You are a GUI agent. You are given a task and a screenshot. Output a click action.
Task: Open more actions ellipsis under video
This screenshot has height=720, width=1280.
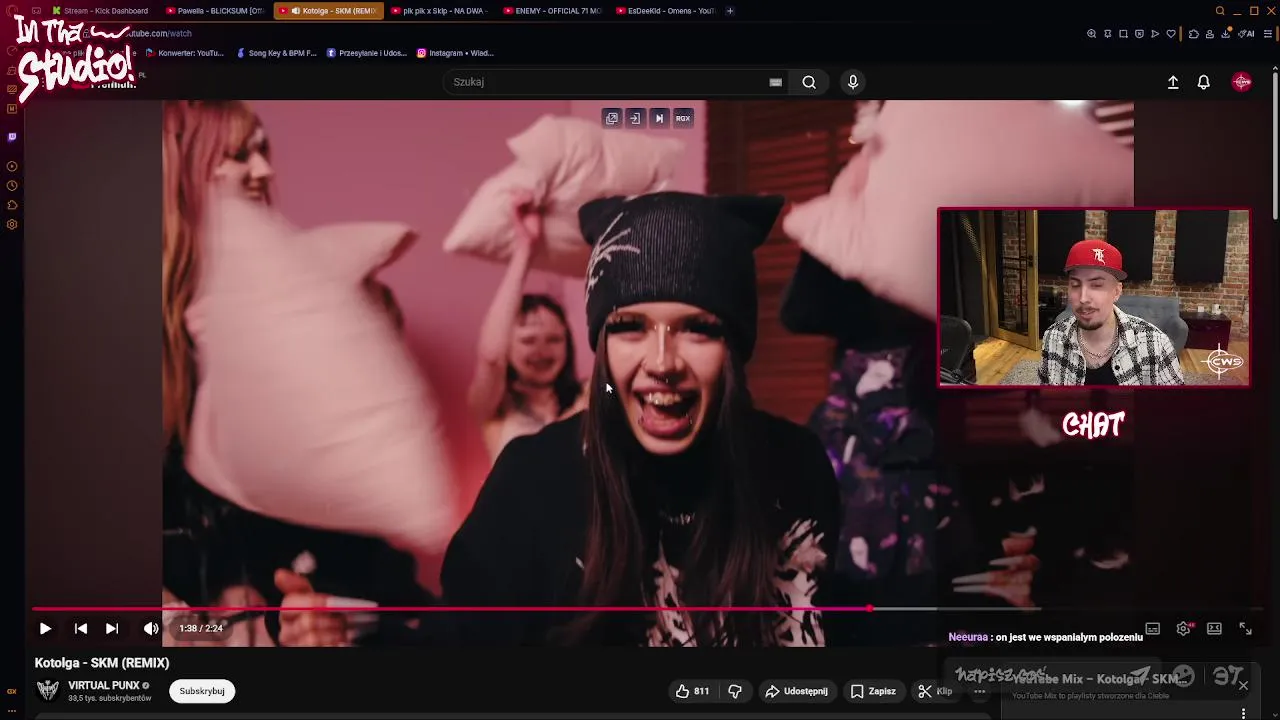980,691
